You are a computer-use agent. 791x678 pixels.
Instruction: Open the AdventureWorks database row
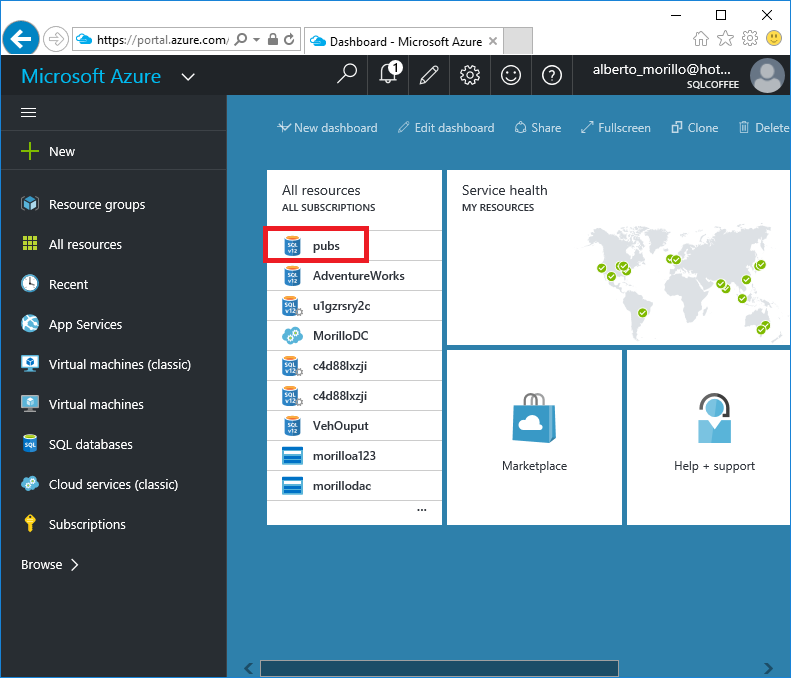pos(354,275)
